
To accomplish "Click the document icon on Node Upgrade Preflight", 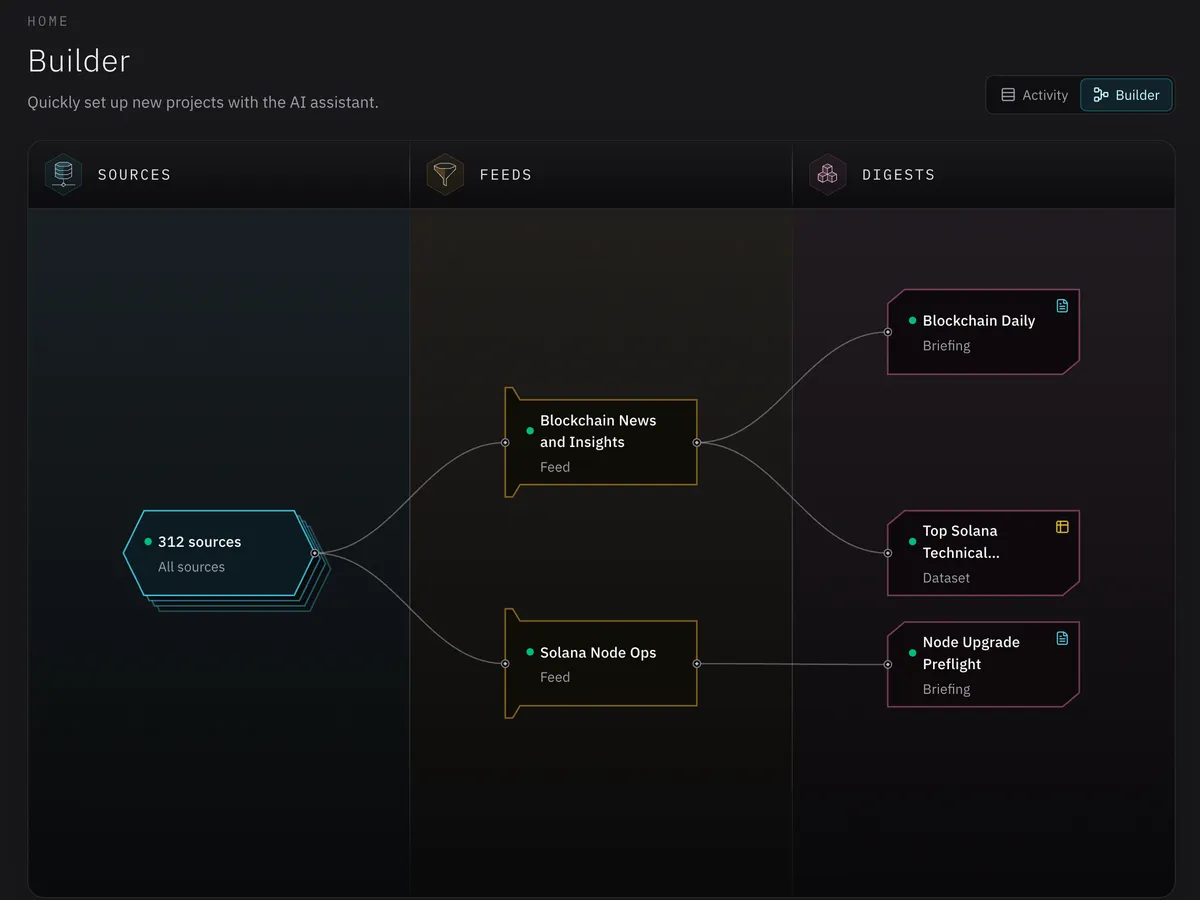I will pos(1062,638).
